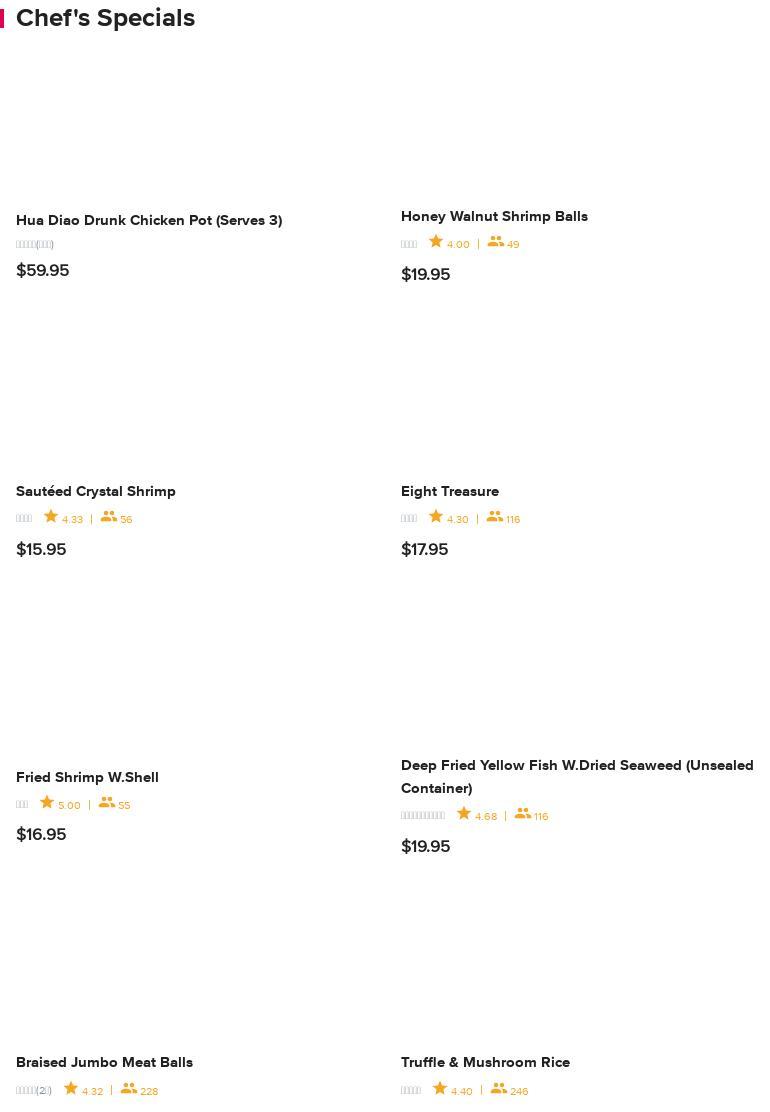Click the people icon beside Eight Treasure's 116 count
Viewport: 770px width, 1112px height.
pyautogui.click(x=495, y=517)
